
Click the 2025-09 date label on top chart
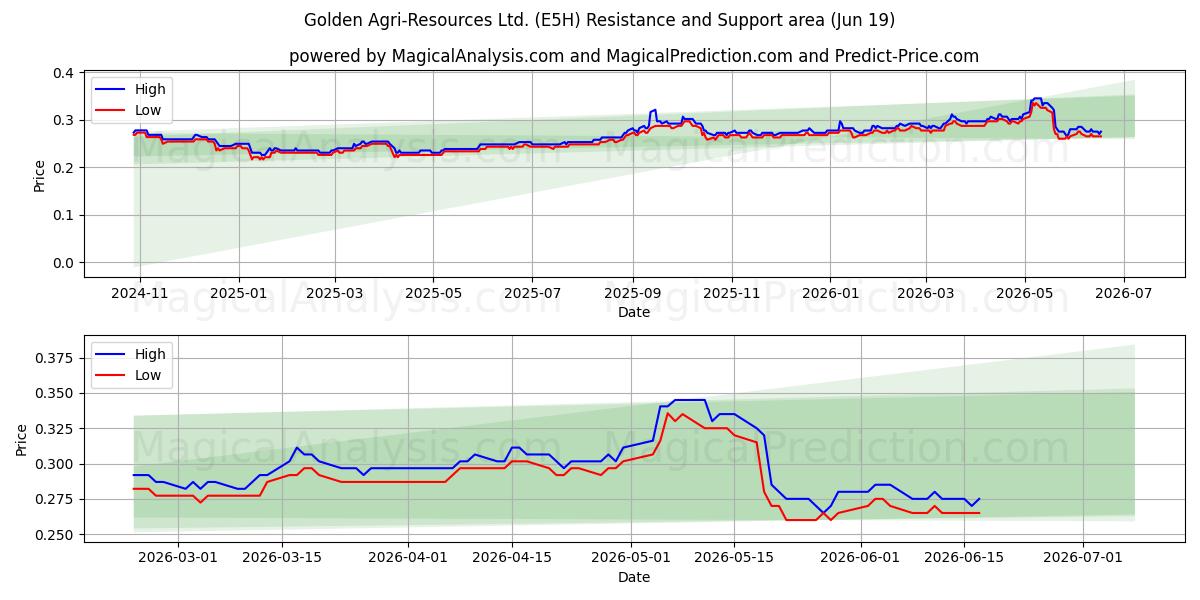[x=633, y=293]
